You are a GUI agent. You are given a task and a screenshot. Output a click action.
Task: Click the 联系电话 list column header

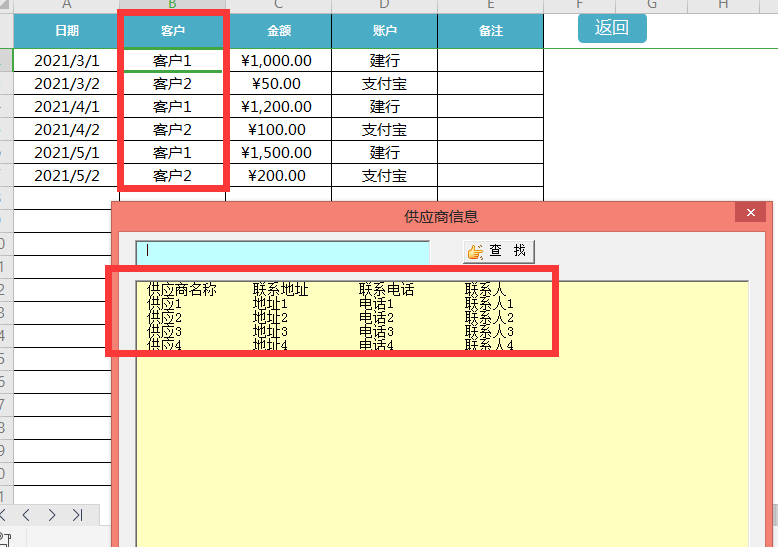387,289
